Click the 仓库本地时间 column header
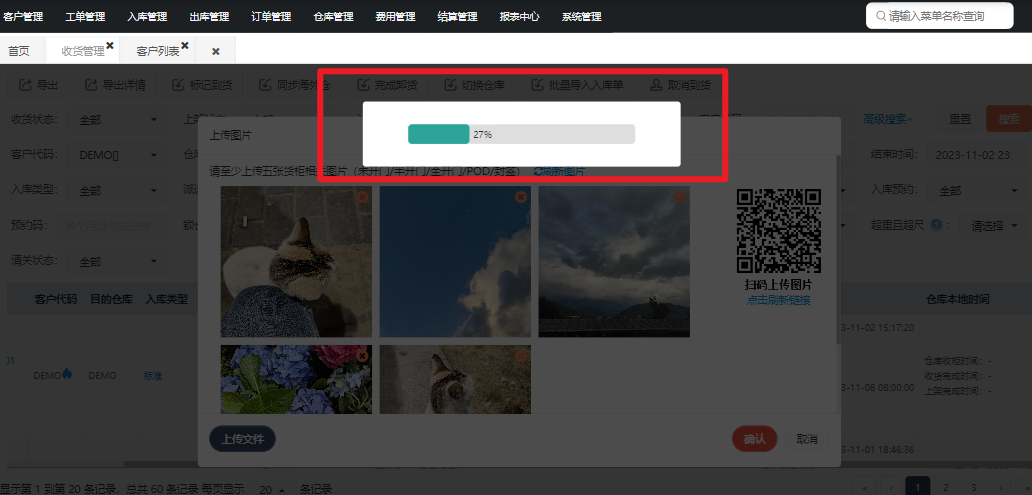 [x=957, y=299]
